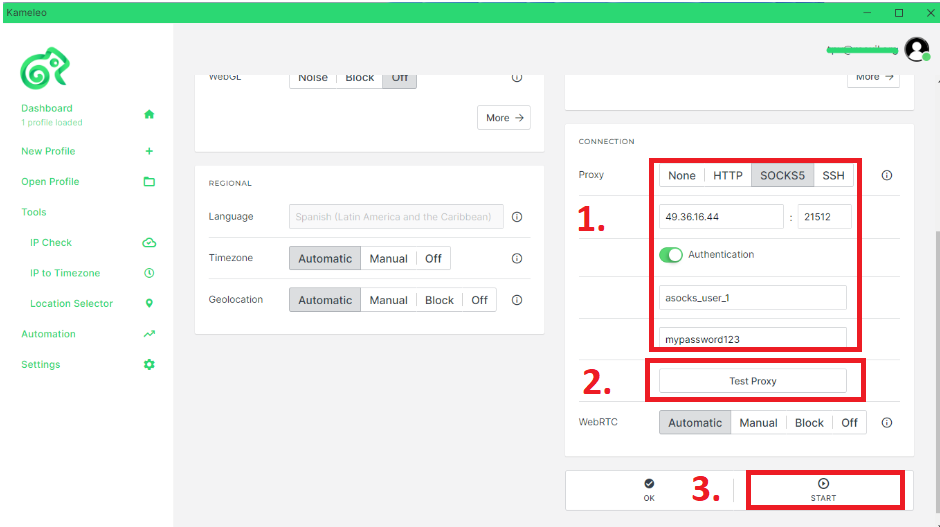Click the proxy password field
The height and width of the screenshot is (527, 940).
(753, 338)
